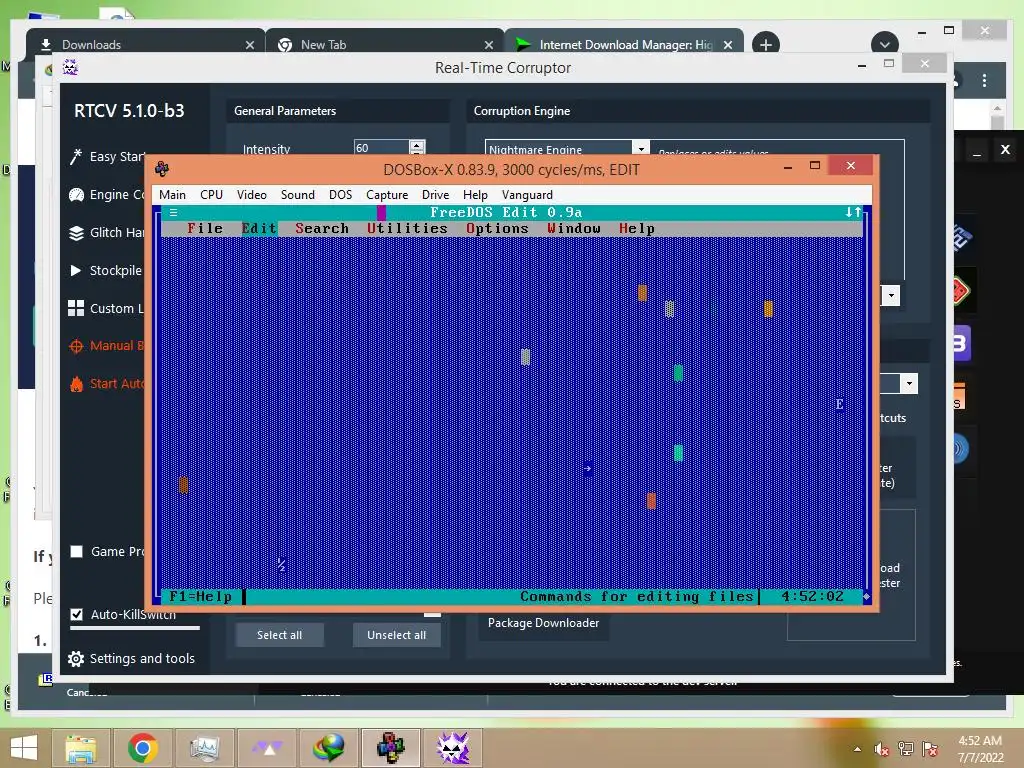Switch to the New Tab Chrome tab

tap(385, 44)
